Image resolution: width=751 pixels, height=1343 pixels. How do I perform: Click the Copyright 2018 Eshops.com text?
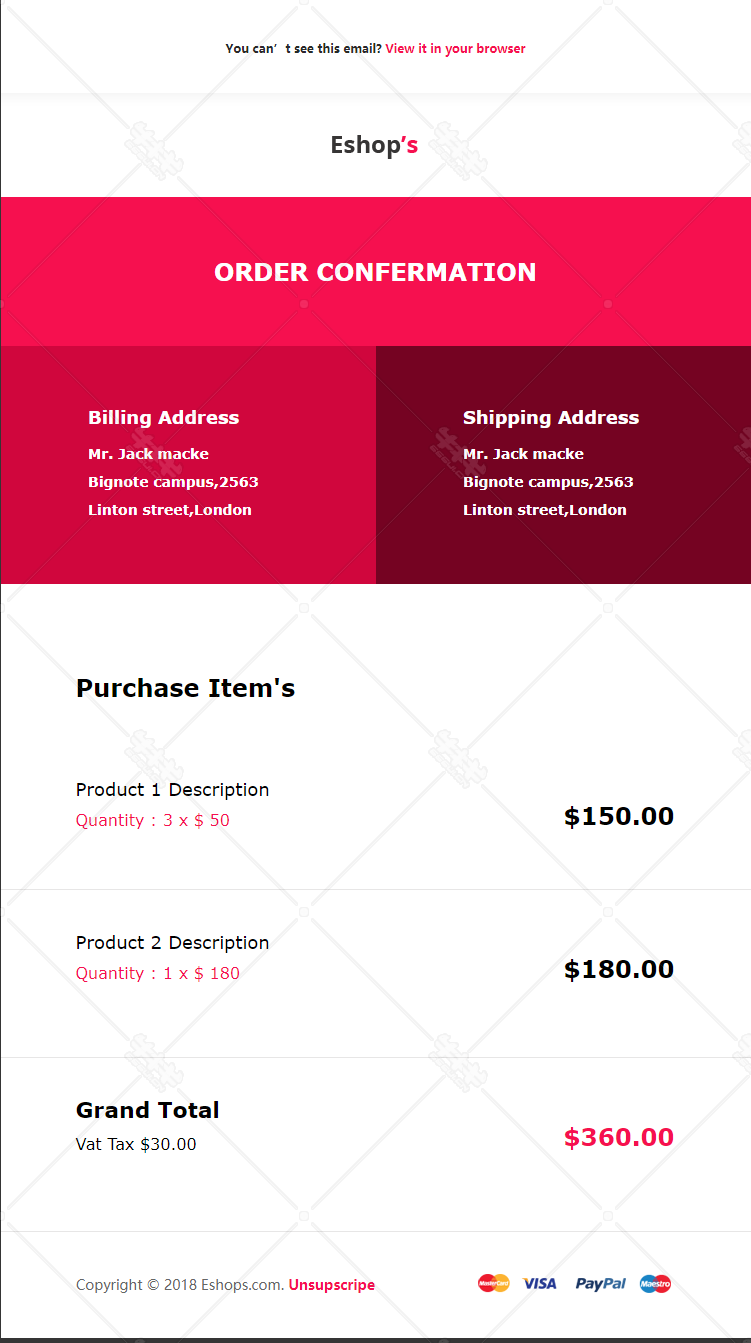tap(180, 1285)
